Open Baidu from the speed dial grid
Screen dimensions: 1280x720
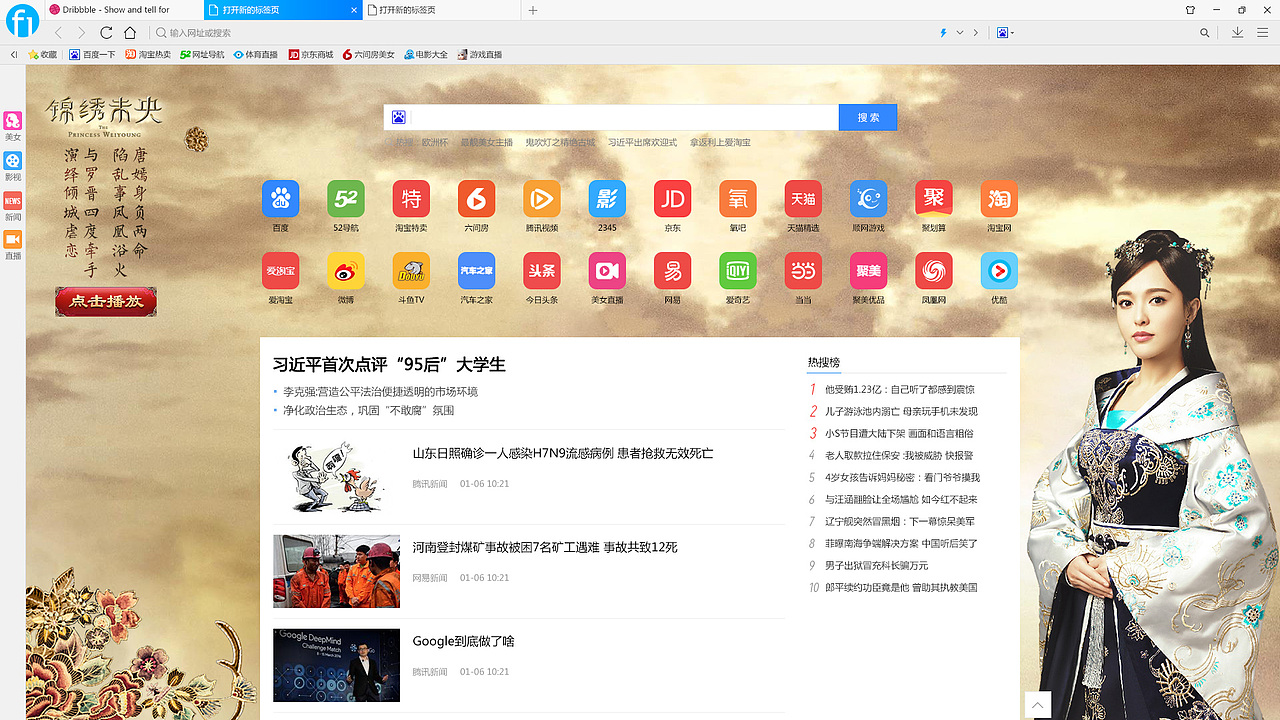pyautogui.click(x=280, y=198)
